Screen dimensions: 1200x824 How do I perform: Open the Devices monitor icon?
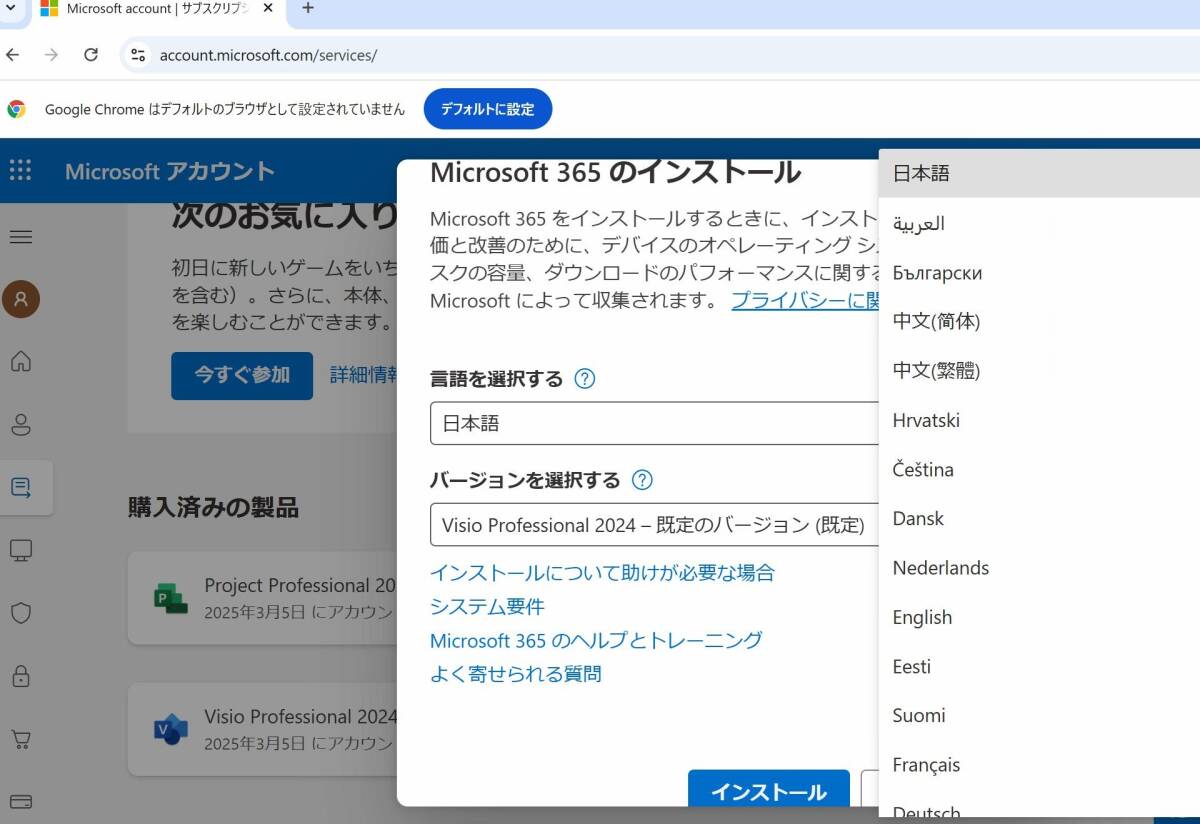point(20,550)
